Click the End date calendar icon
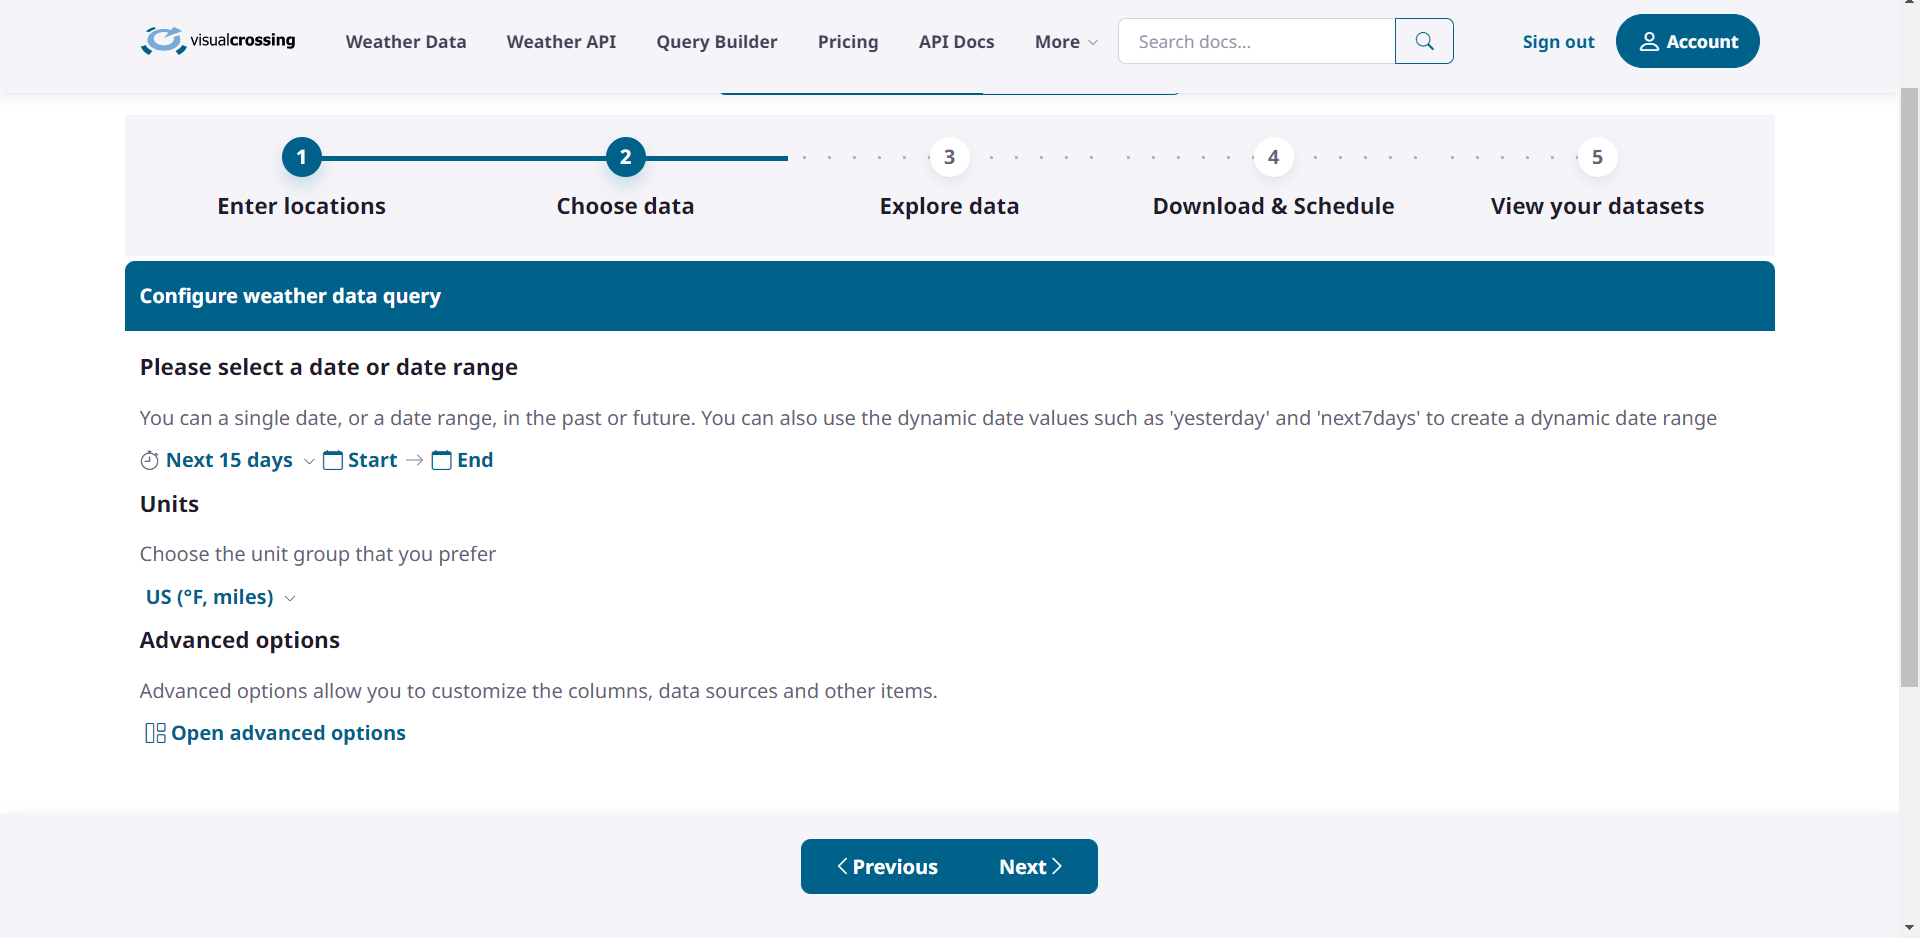 point(441,460)
